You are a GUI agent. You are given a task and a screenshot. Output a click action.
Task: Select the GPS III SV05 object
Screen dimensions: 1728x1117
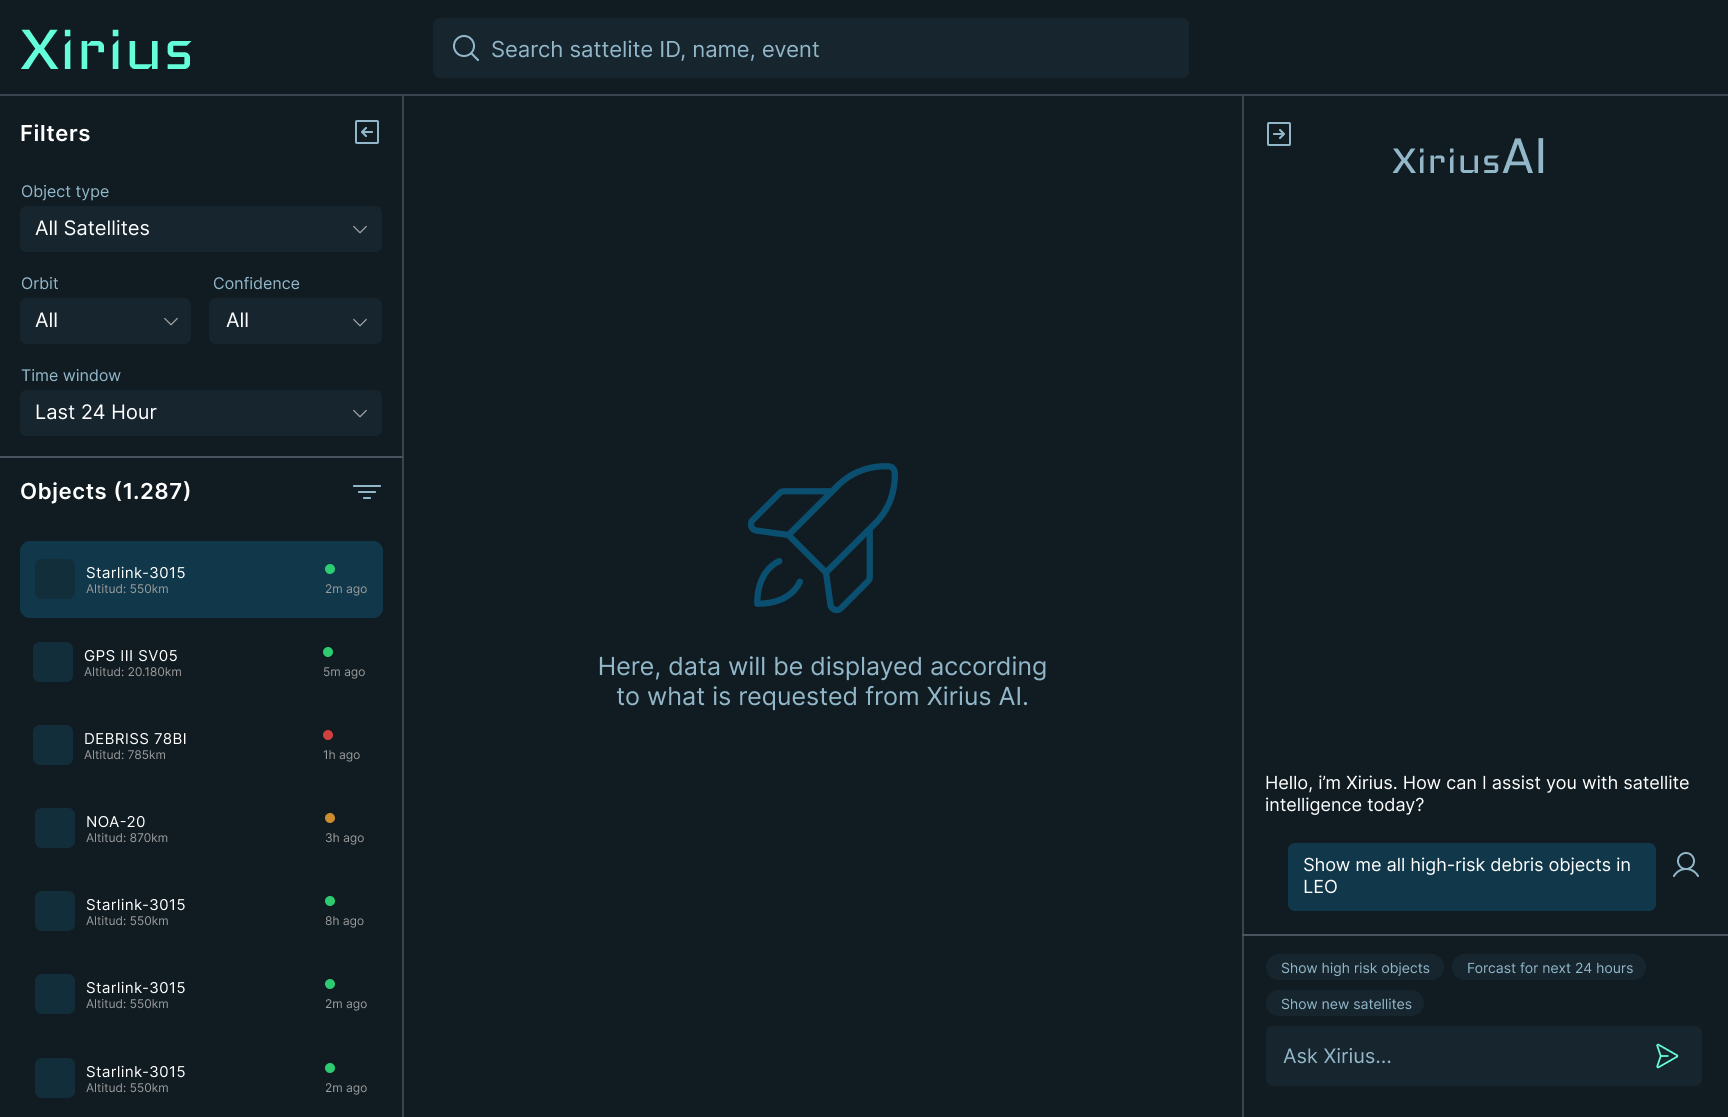coord(201,662)
